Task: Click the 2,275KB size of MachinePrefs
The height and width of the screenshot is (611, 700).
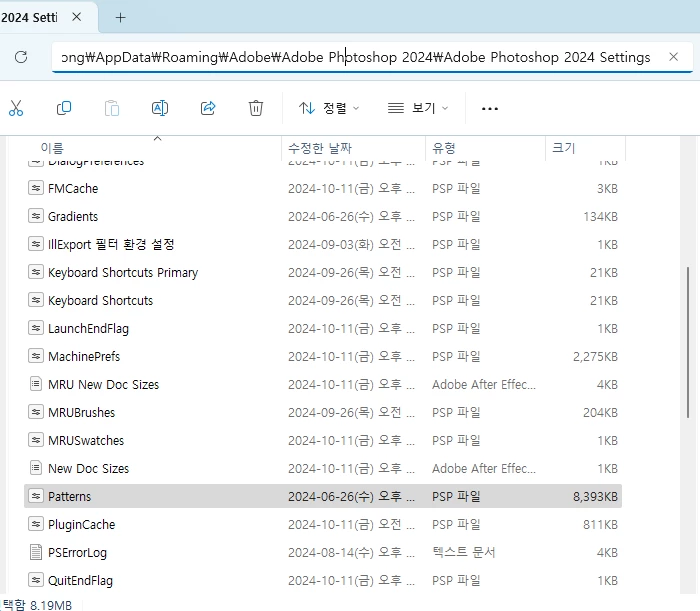Action: [596, 357]
